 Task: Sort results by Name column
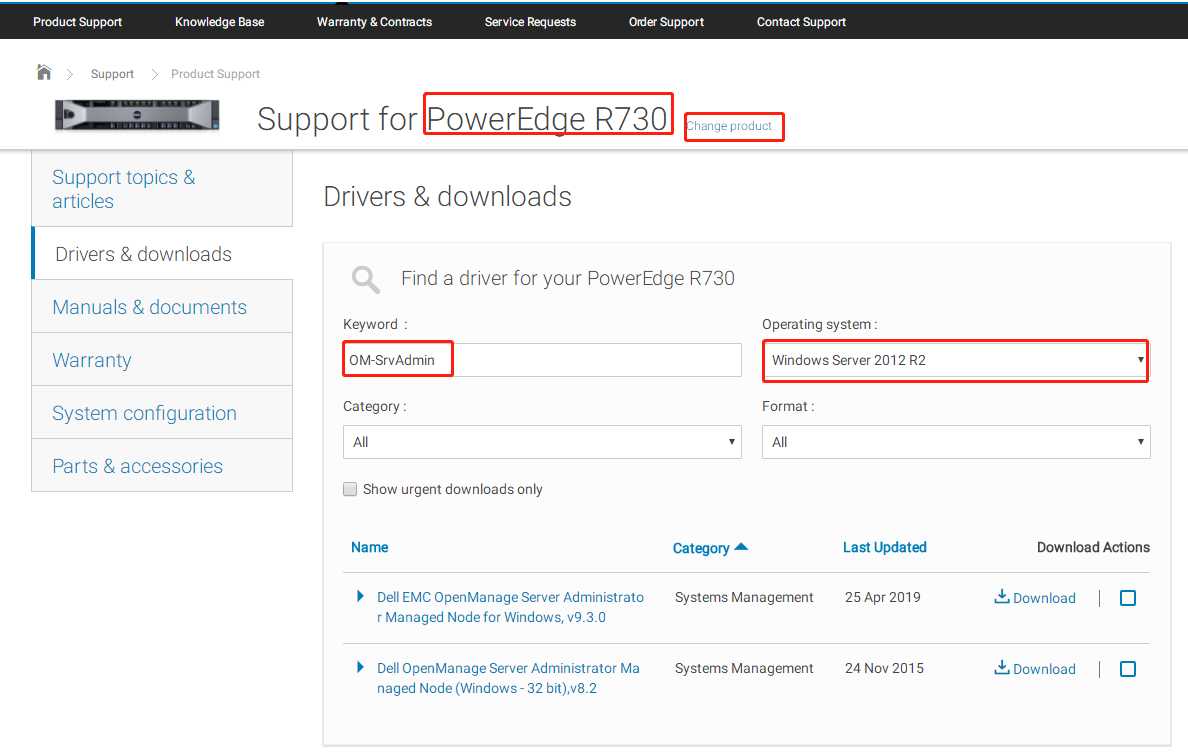point(370,547)
